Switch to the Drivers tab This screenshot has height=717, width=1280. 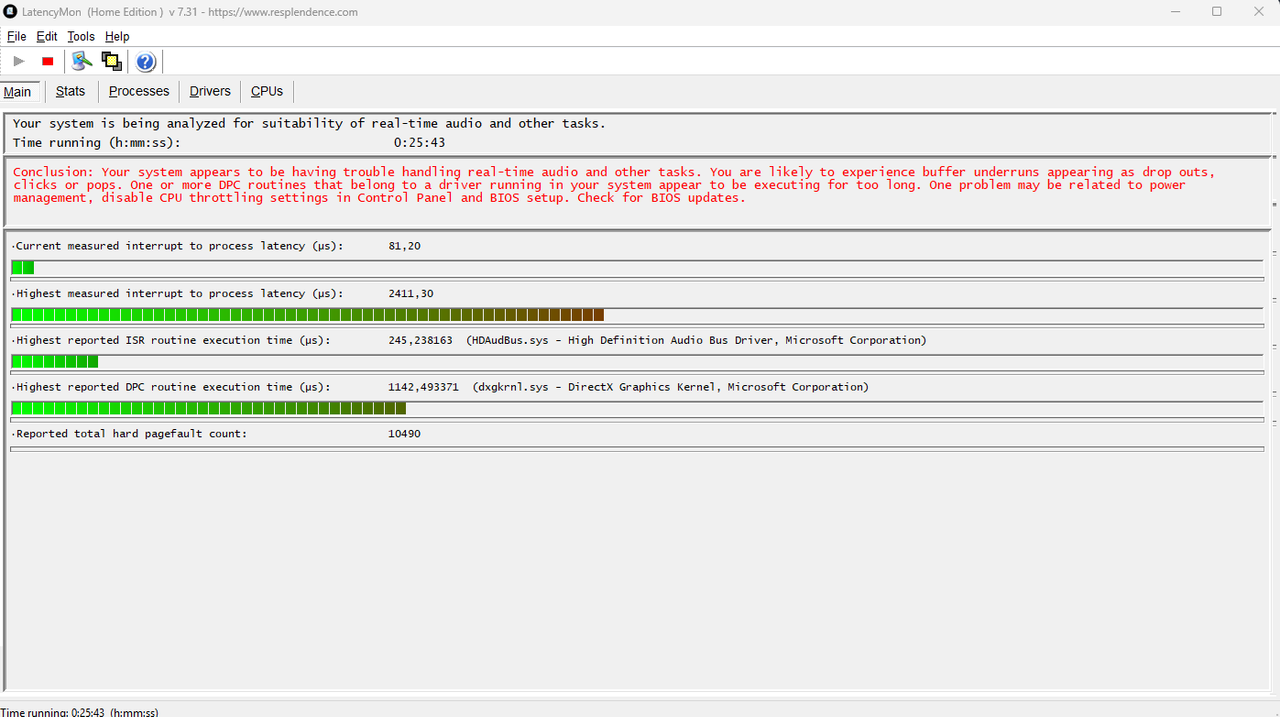[210, 91]
